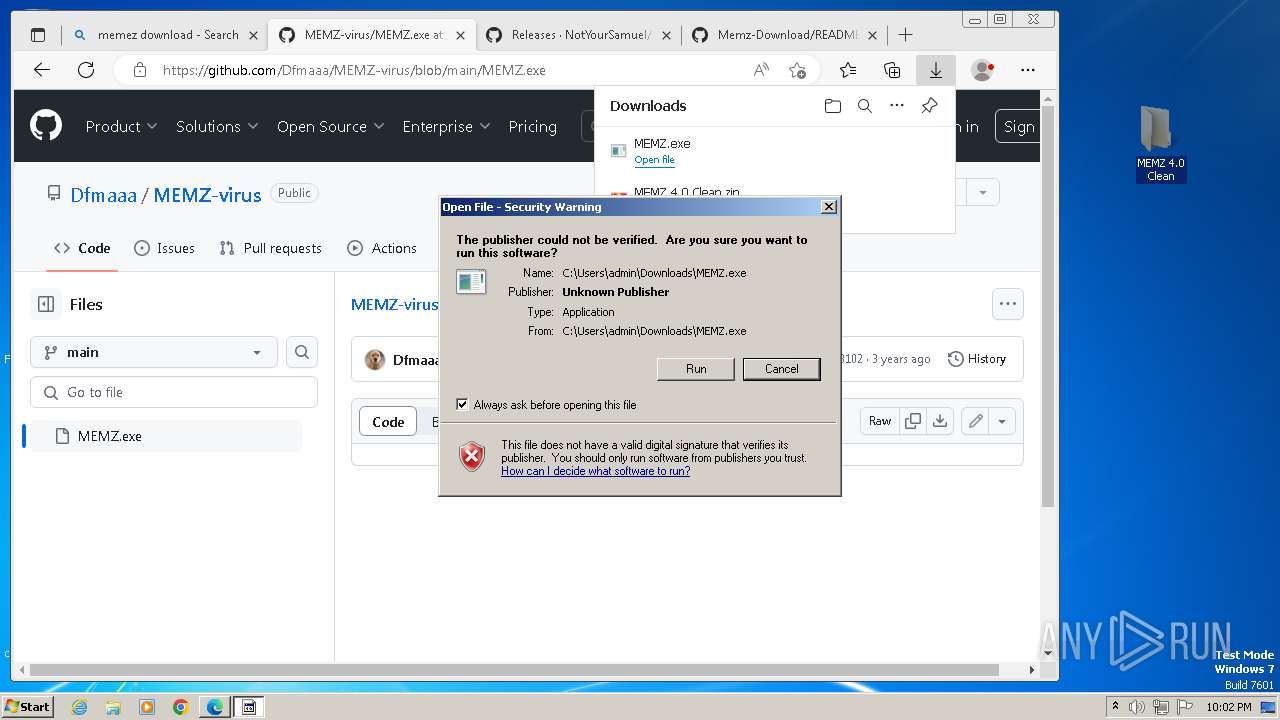Open the Favorites list icon
This screenshot has width=1280, height=720.
(x=848, y=70)
